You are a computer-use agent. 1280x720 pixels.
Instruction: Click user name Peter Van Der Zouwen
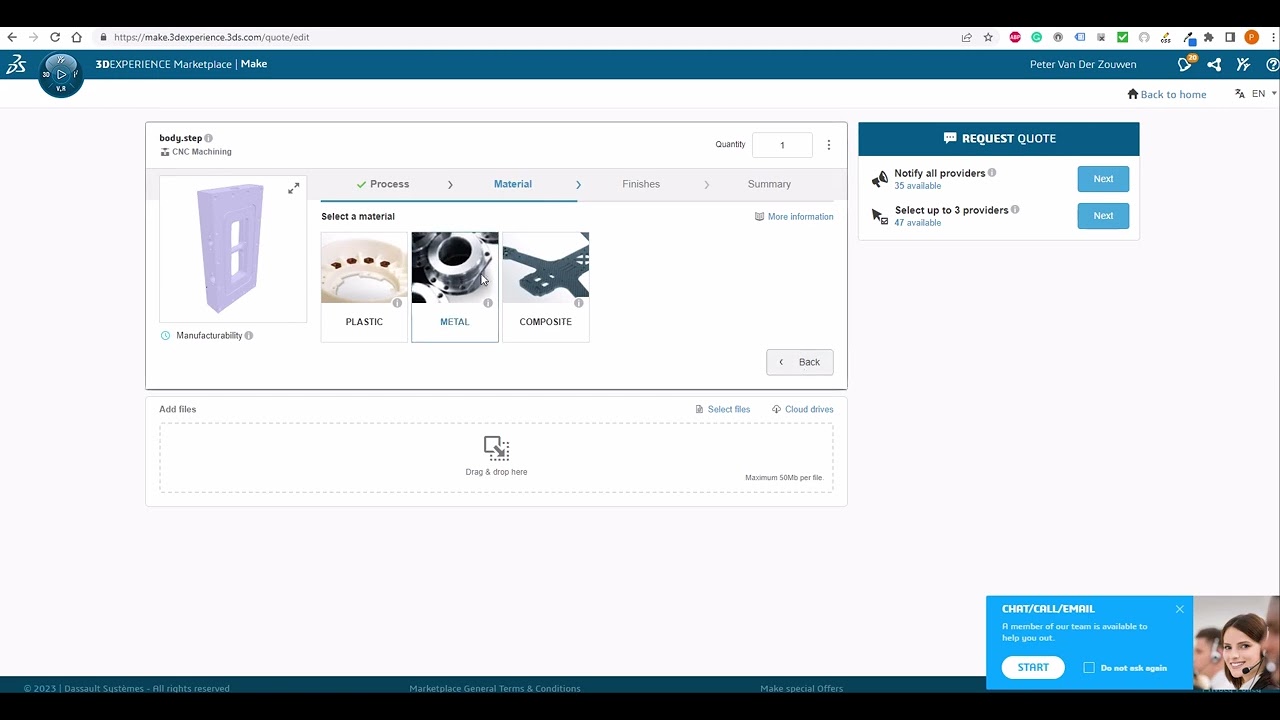pos(1083,64)
